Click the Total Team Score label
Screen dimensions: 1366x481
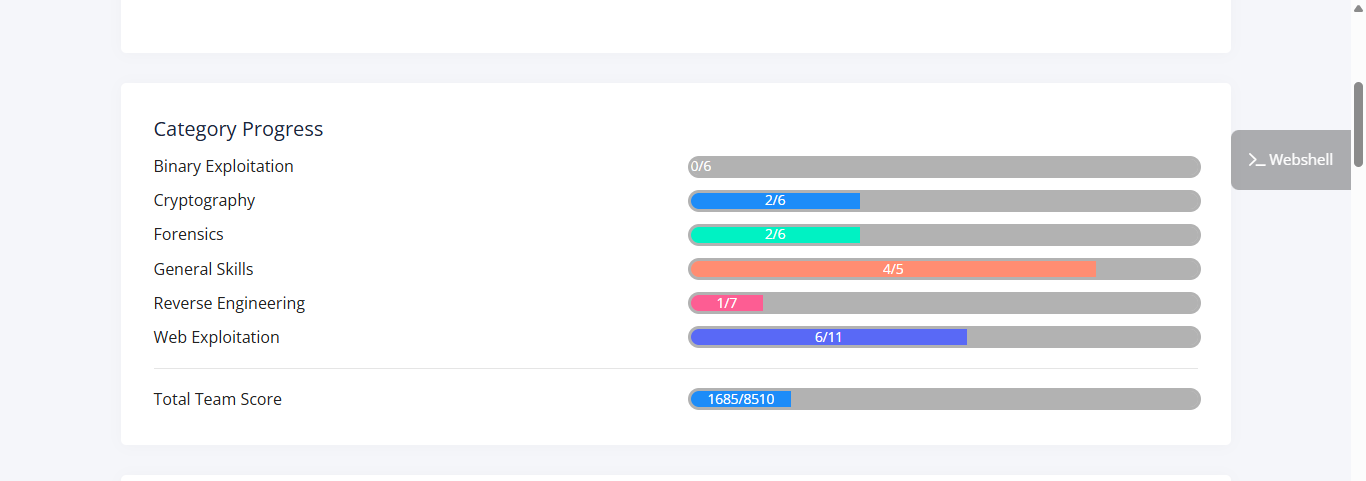click(x=217, y=399)
